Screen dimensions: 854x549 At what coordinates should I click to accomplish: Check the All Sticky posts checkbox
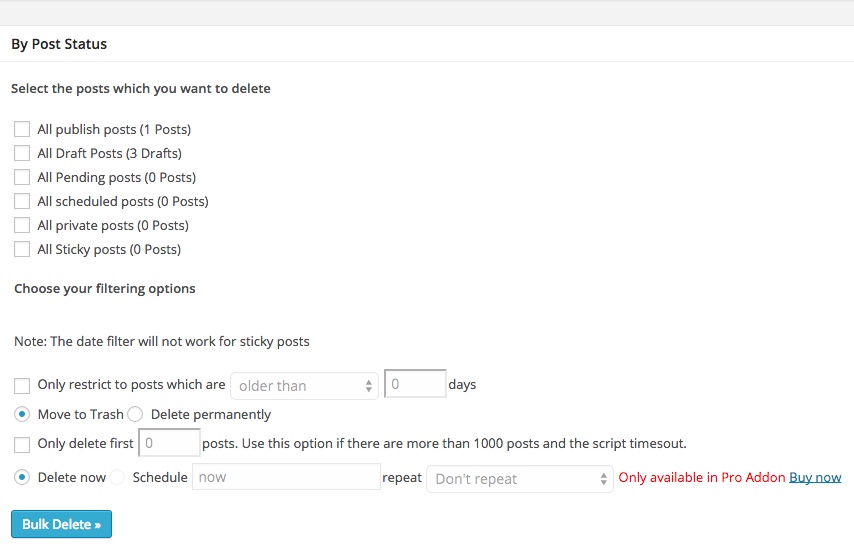coord(22,249)
